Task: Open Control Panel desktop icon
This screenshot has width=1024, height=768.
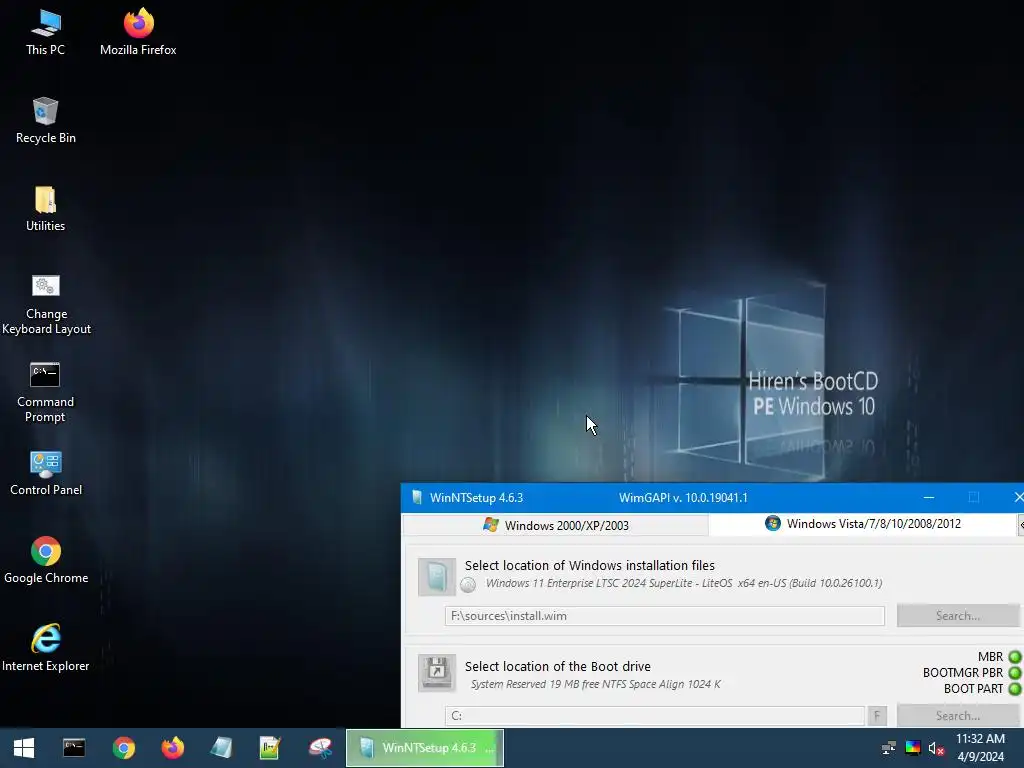Action: [46, 473]
